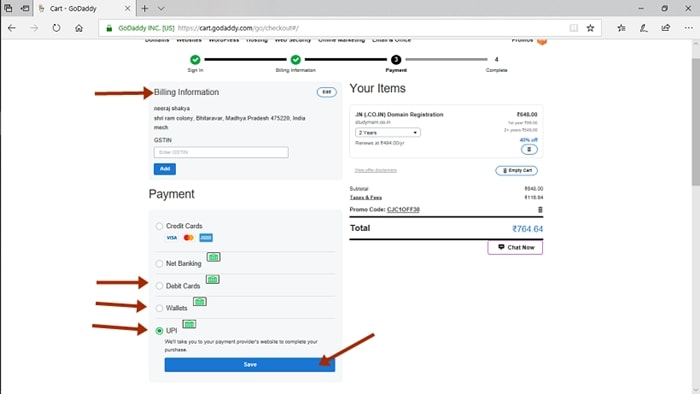Click the Enter GSTIN input field
Viewport: 700px width, 394px height.
(x=221, y=152)
